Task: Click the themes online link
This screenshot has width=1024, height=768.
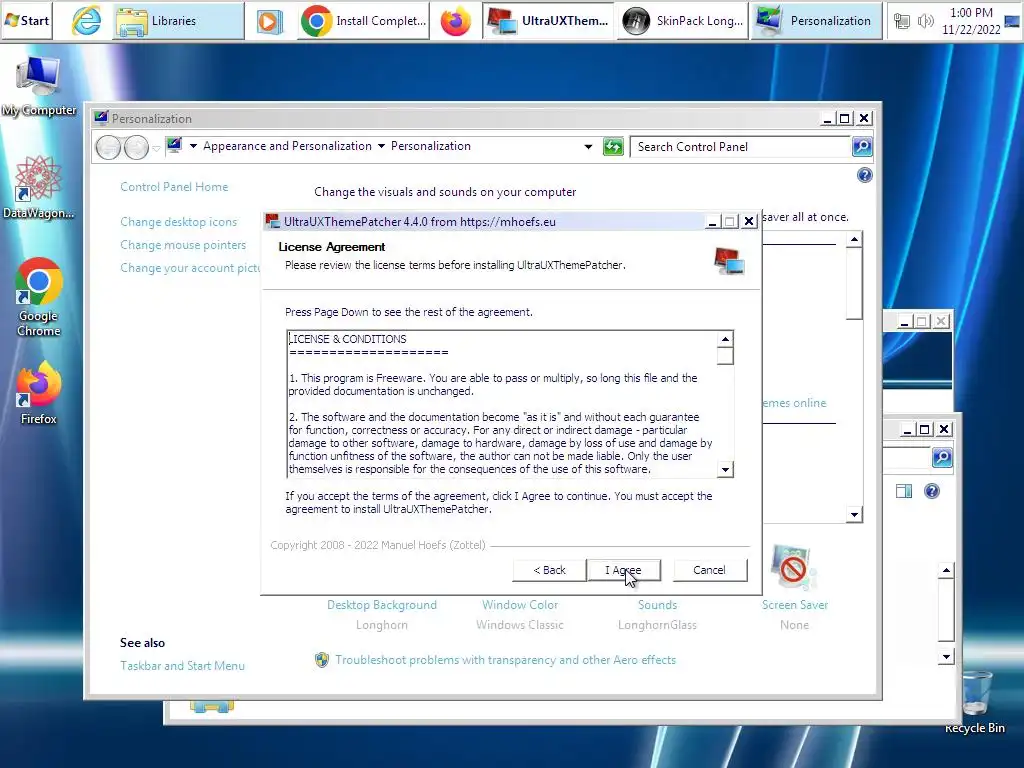Action: click(794, 404)
